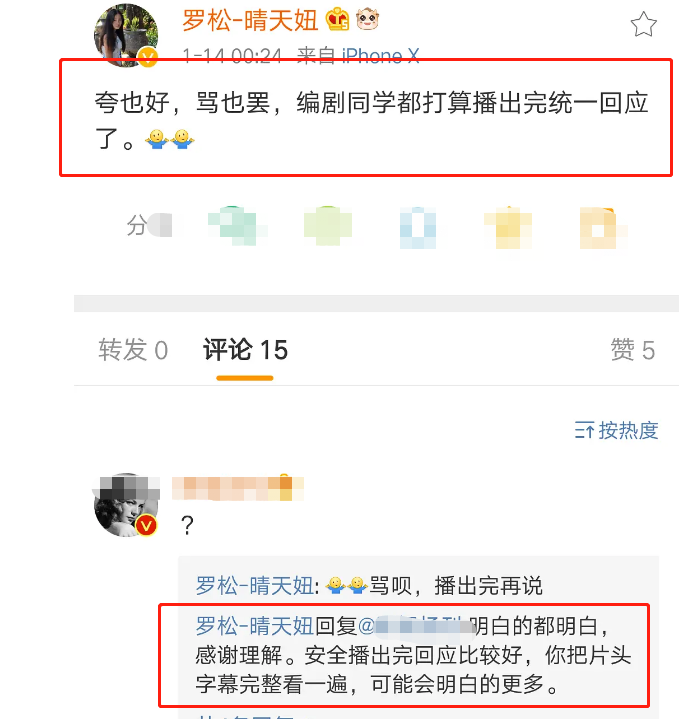The width and height of the screenshot is (692, 719).
Task: Open the iPhone X source link
Action: [381, 56]
